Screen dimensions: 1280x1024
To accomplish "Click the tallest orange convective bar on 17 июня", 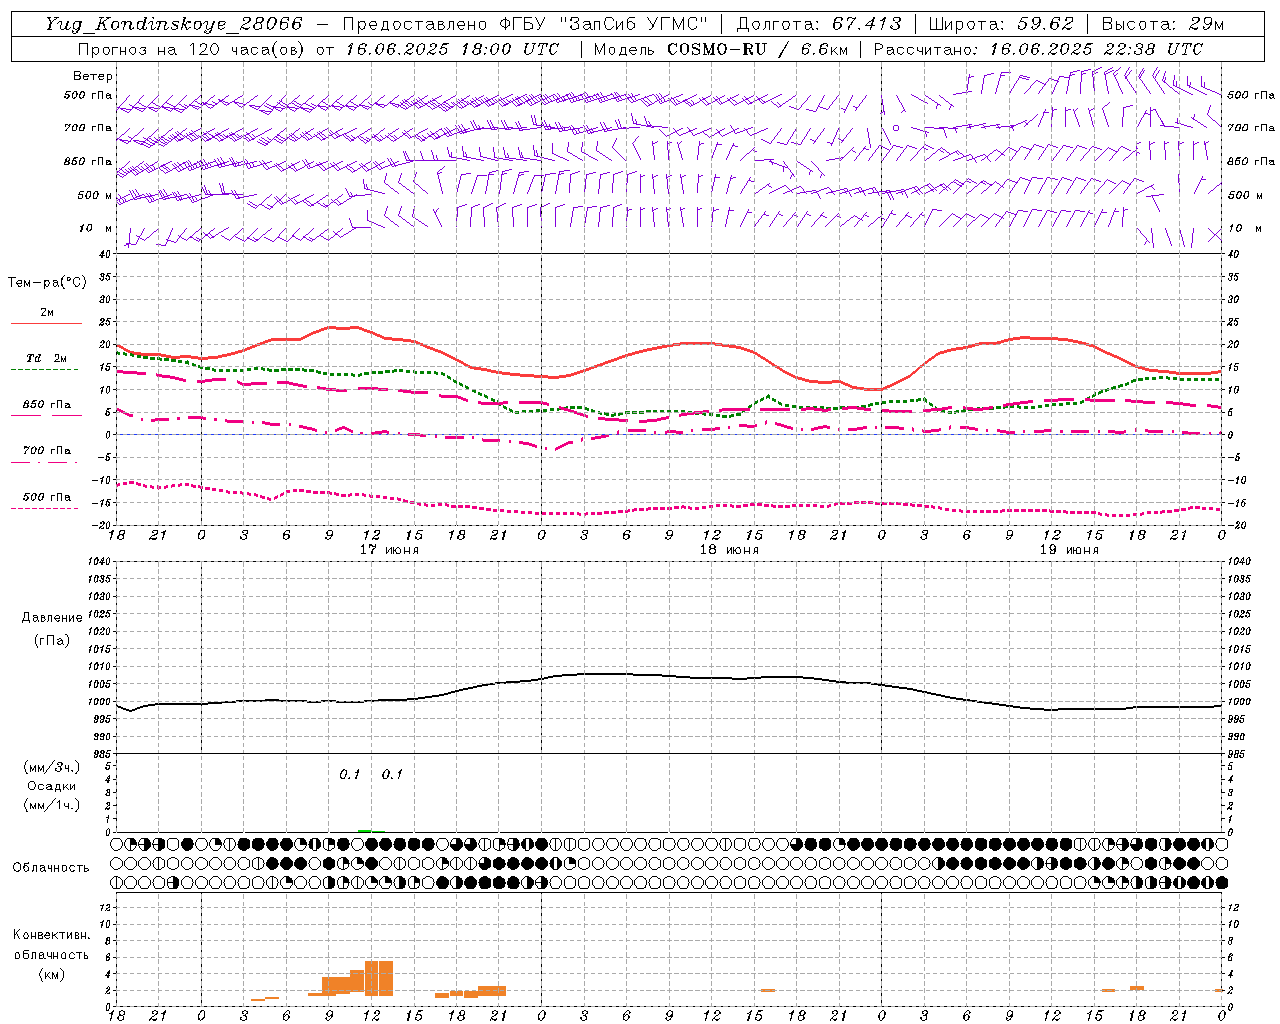I will tap(379, 978).
